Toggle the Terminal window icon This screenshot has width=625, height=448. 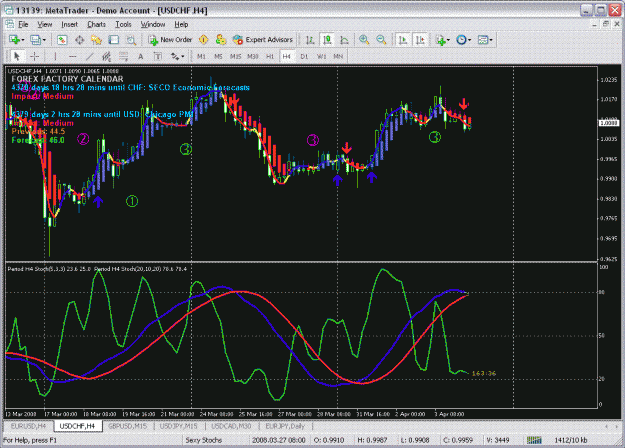coord(114,39)
